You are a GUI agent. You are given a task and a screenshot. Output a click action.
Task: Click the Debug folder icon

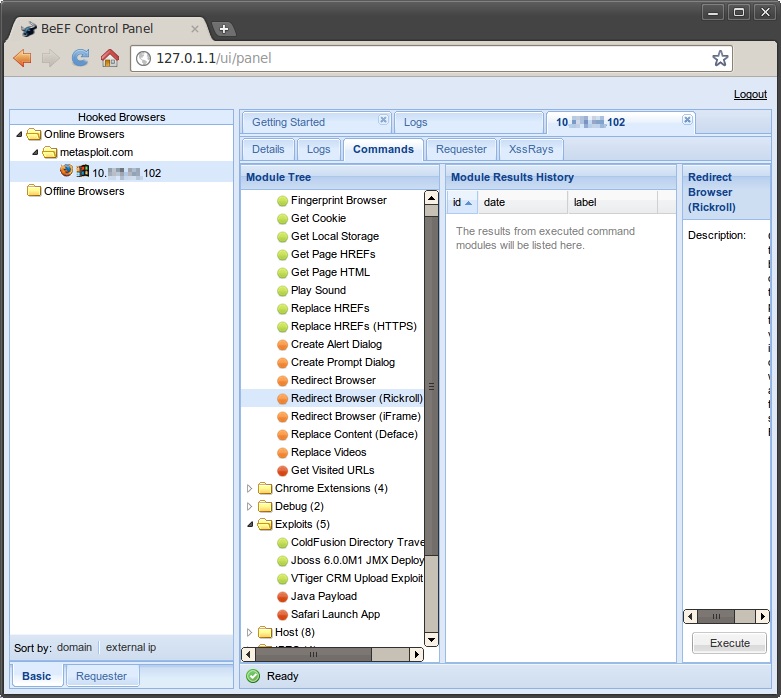pos(265,506)
